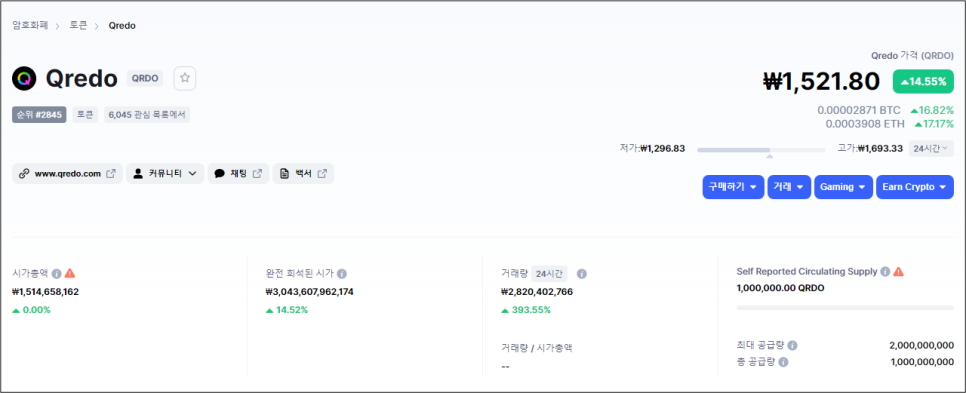Expand the Earn Crypto dropdown

click(915, 187)
